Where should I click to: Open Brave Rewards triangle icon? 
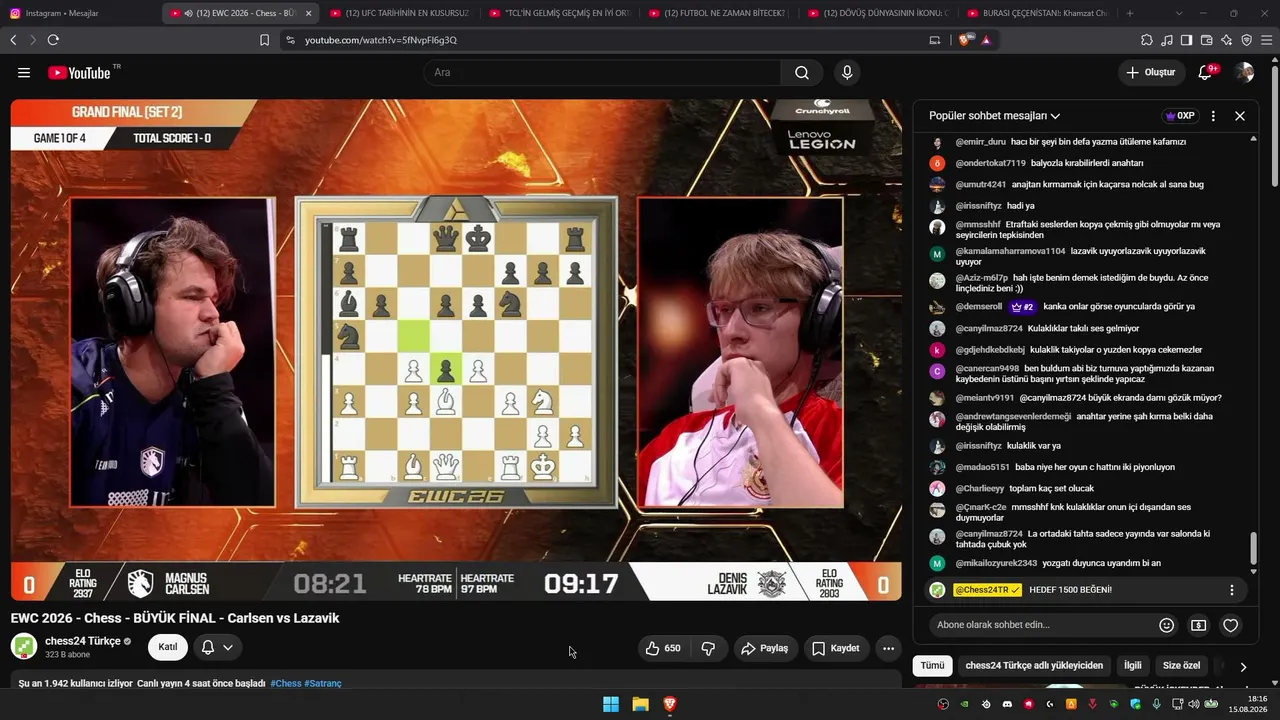click(986, 40)
